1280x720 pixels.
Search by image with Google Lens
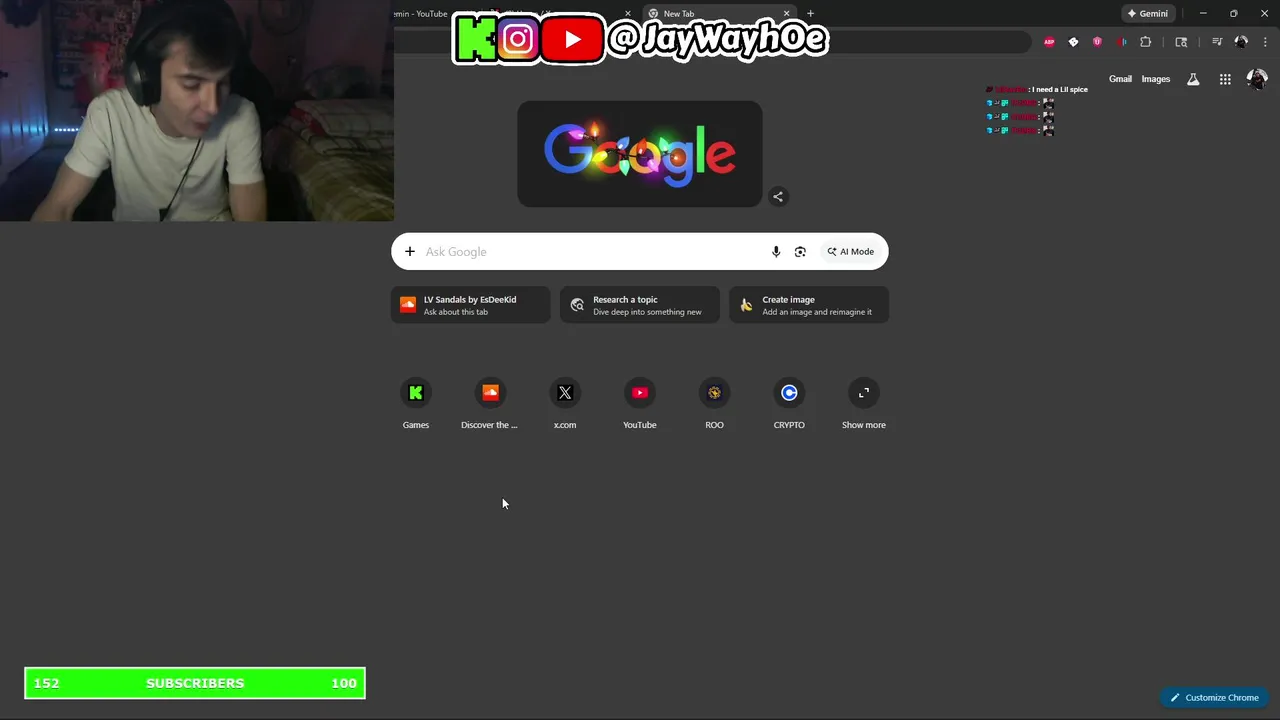coord(800,252)
